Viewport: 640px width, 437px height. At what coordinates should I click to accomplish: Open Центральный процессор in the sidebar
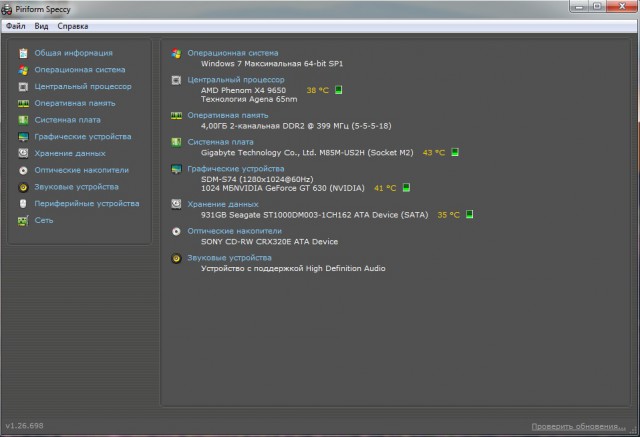tap(83, 87)
